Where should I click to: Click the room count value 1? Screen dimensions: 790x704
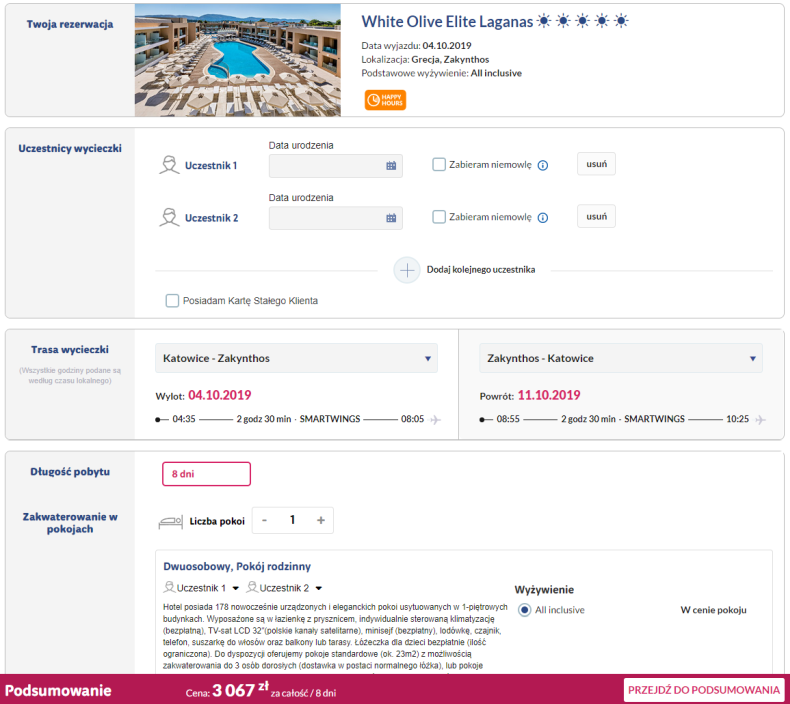tap(292, 520)
